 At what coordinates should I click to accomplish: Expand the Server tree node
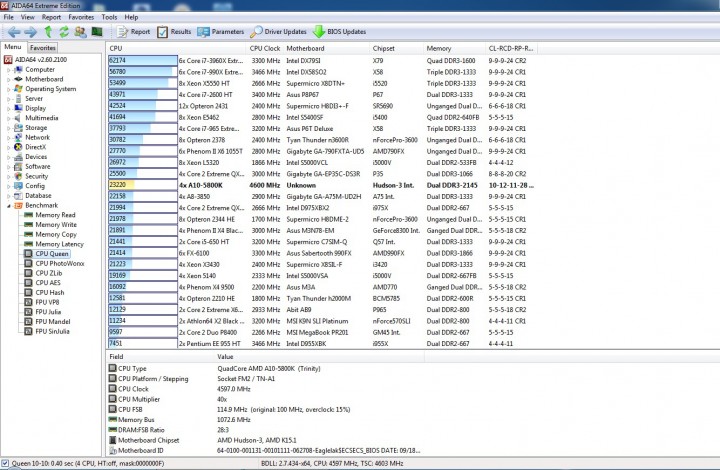coord(8,99)
